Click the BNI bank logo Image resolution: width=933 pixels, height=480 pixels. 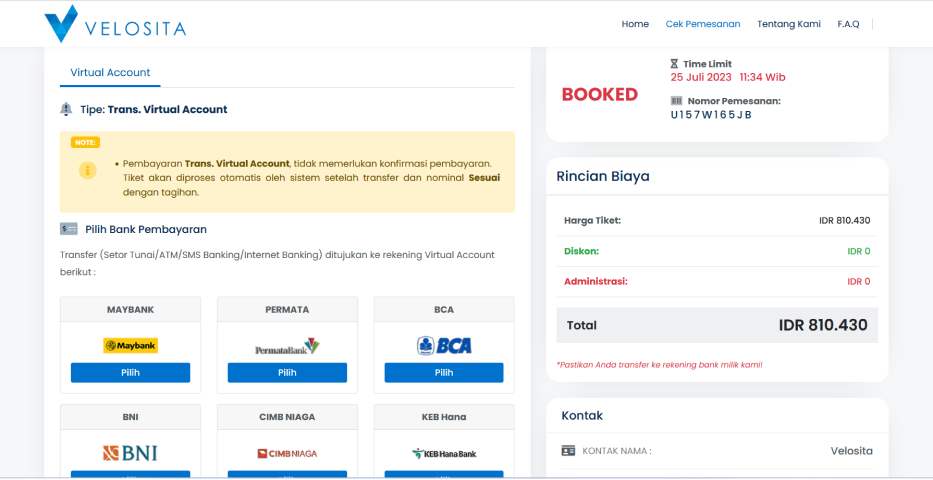(130, 453)
